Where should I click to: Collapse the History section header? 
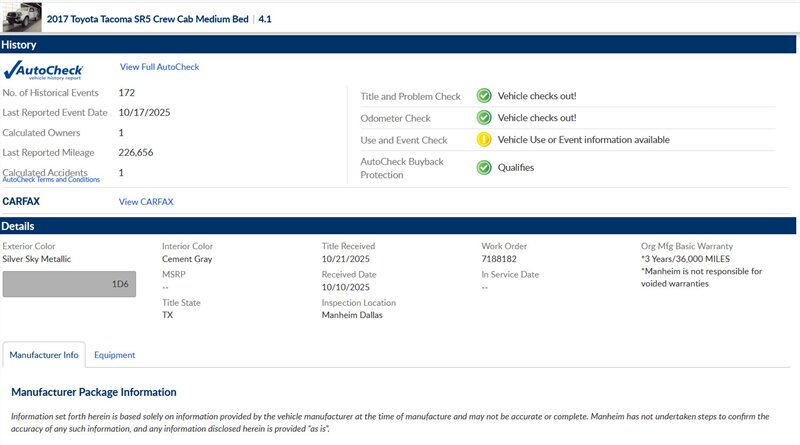[x=400, y=45]
